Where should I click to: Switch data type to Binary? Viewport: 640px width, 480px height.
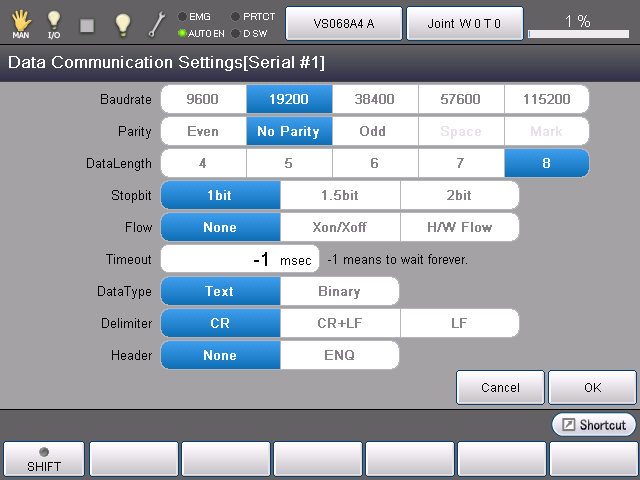(339, 291)
